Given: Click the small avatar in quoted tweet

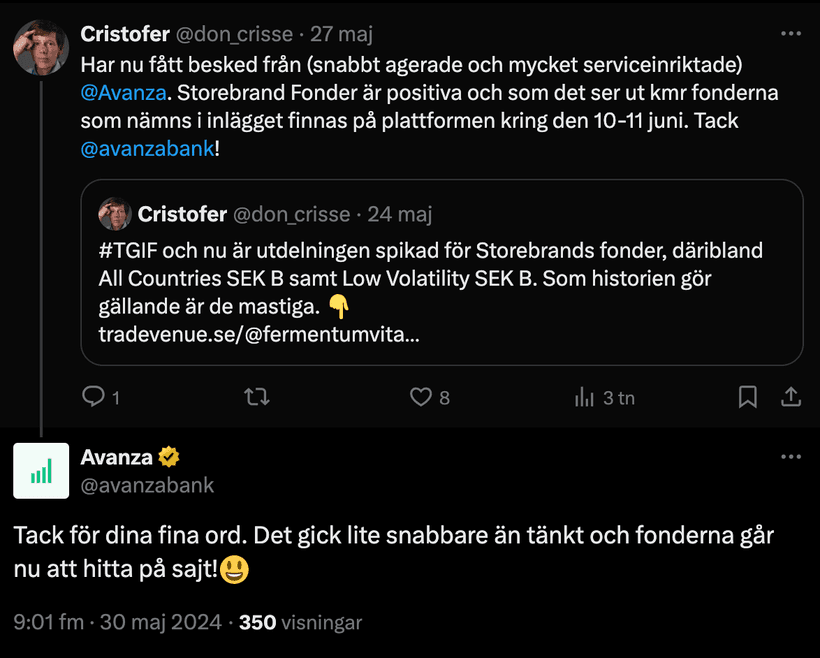Looking at the screenshot, I should [115, 214].
